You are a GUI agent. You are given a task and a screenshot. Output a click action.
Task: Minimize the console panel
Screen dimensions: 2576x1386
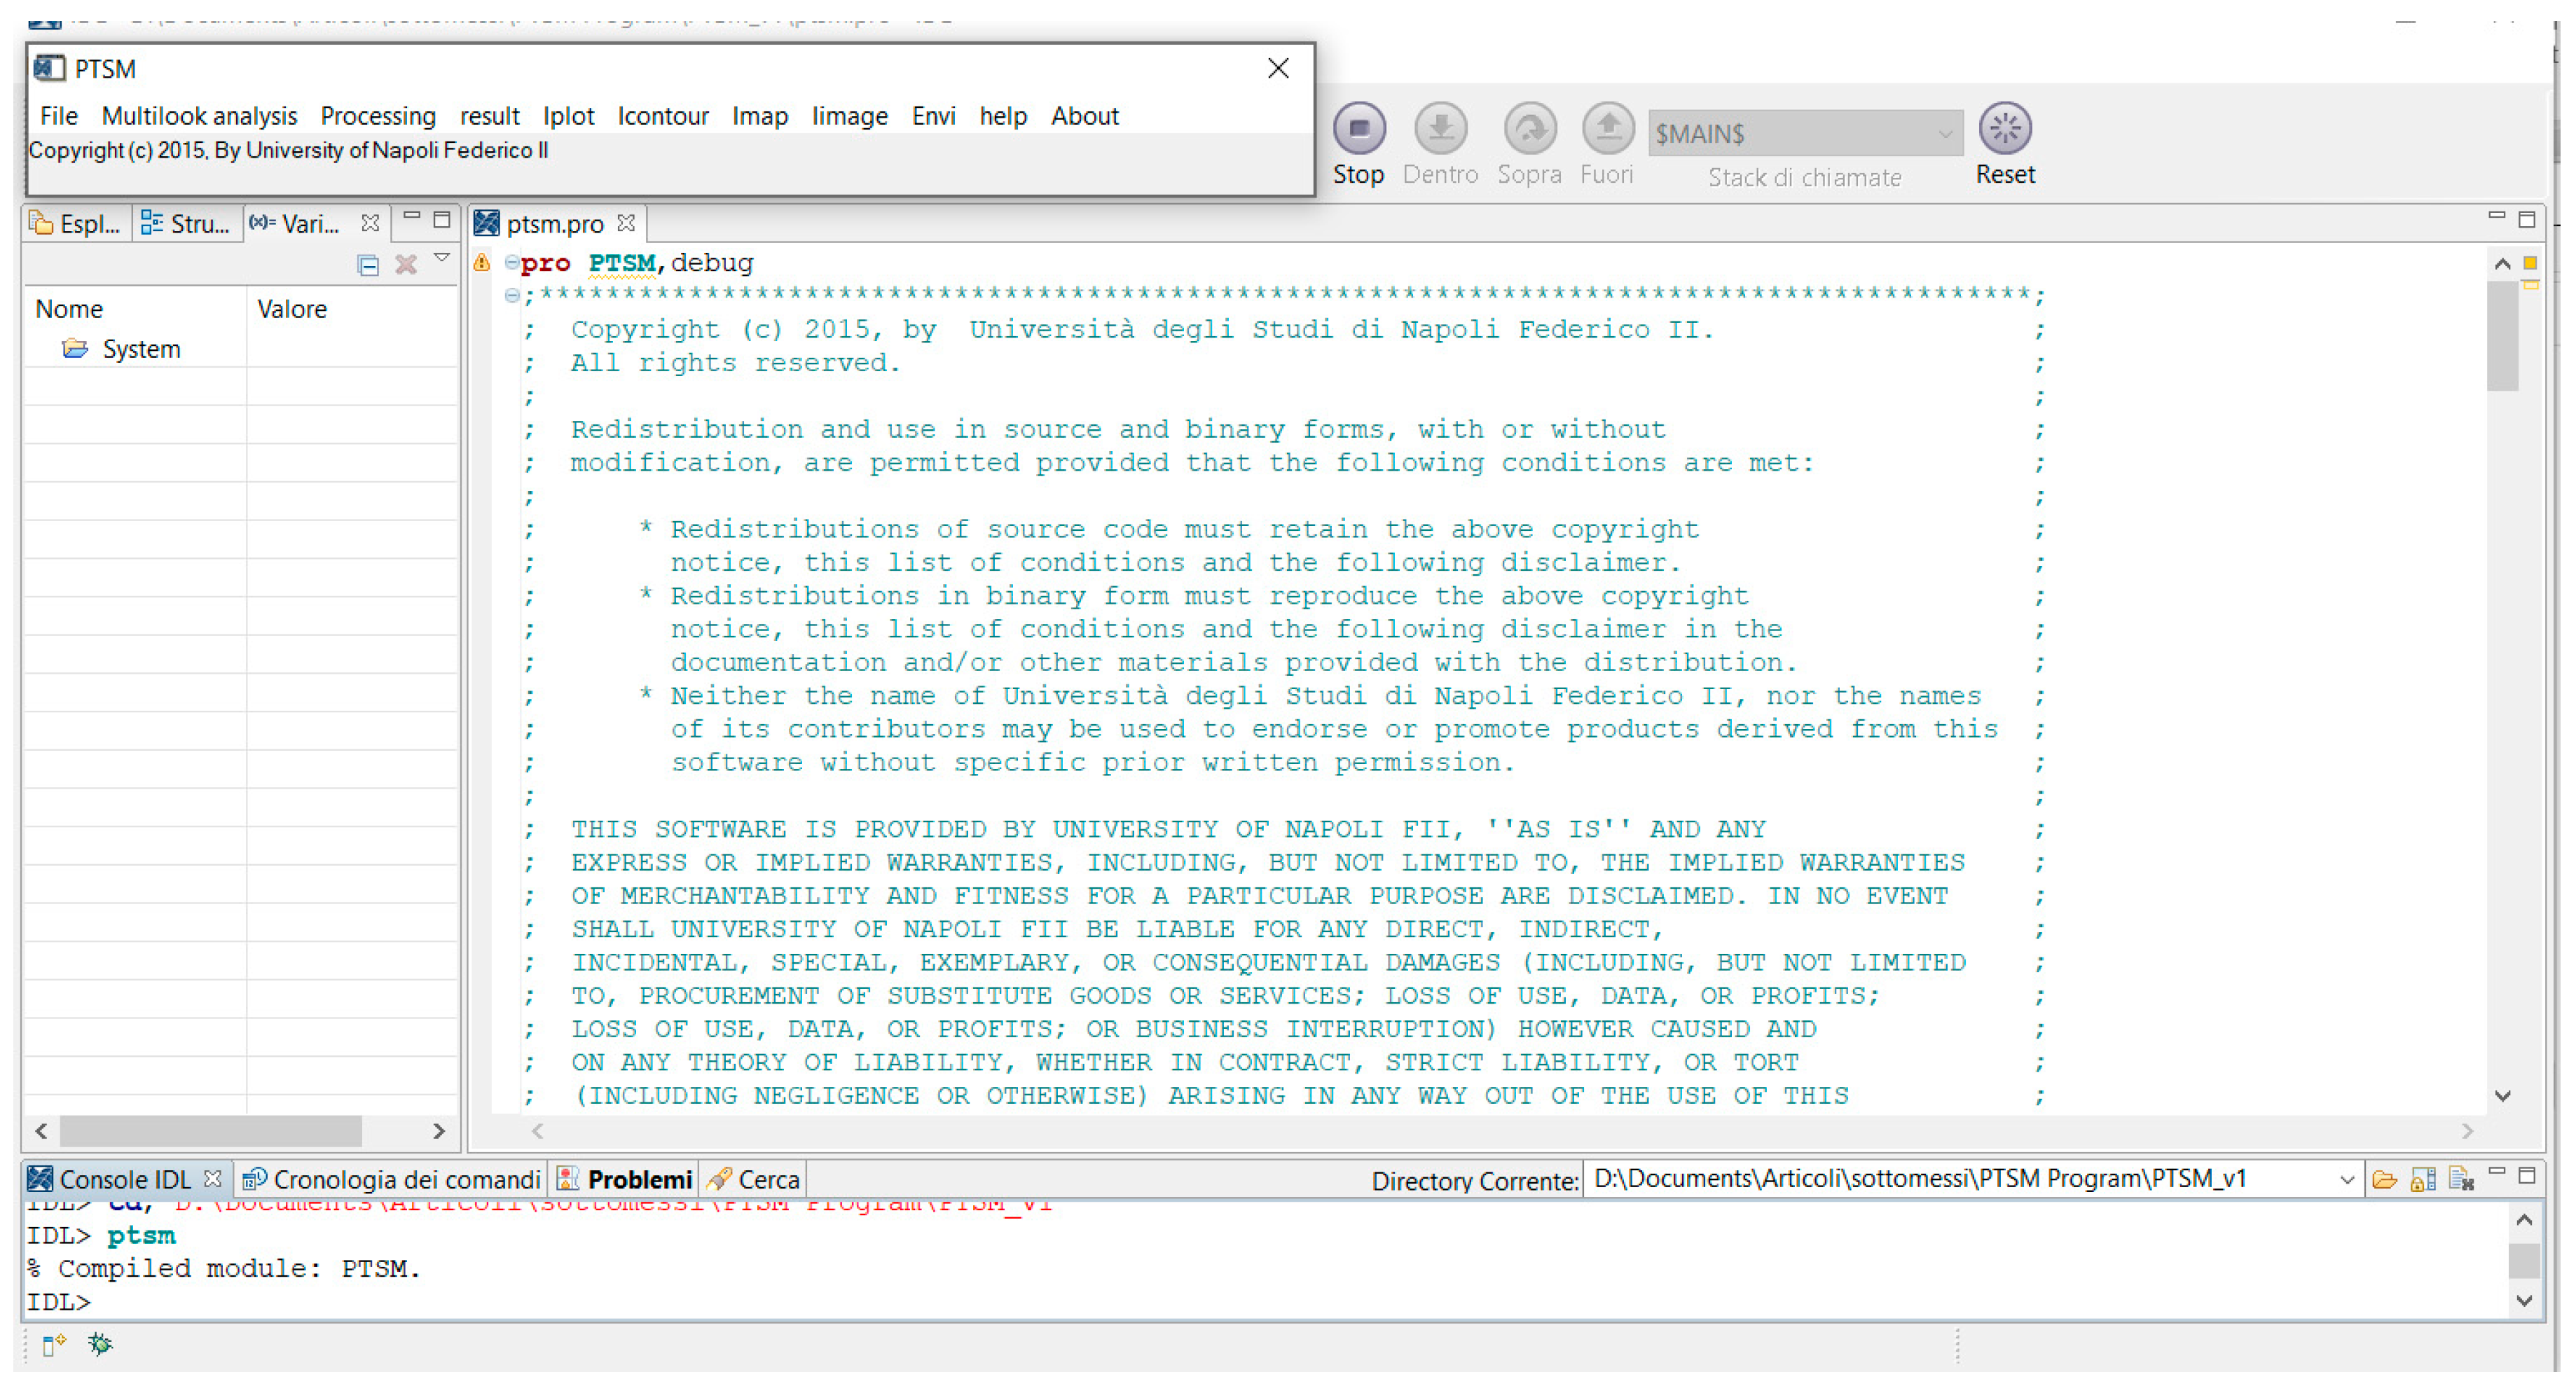click(2496, 1172)
